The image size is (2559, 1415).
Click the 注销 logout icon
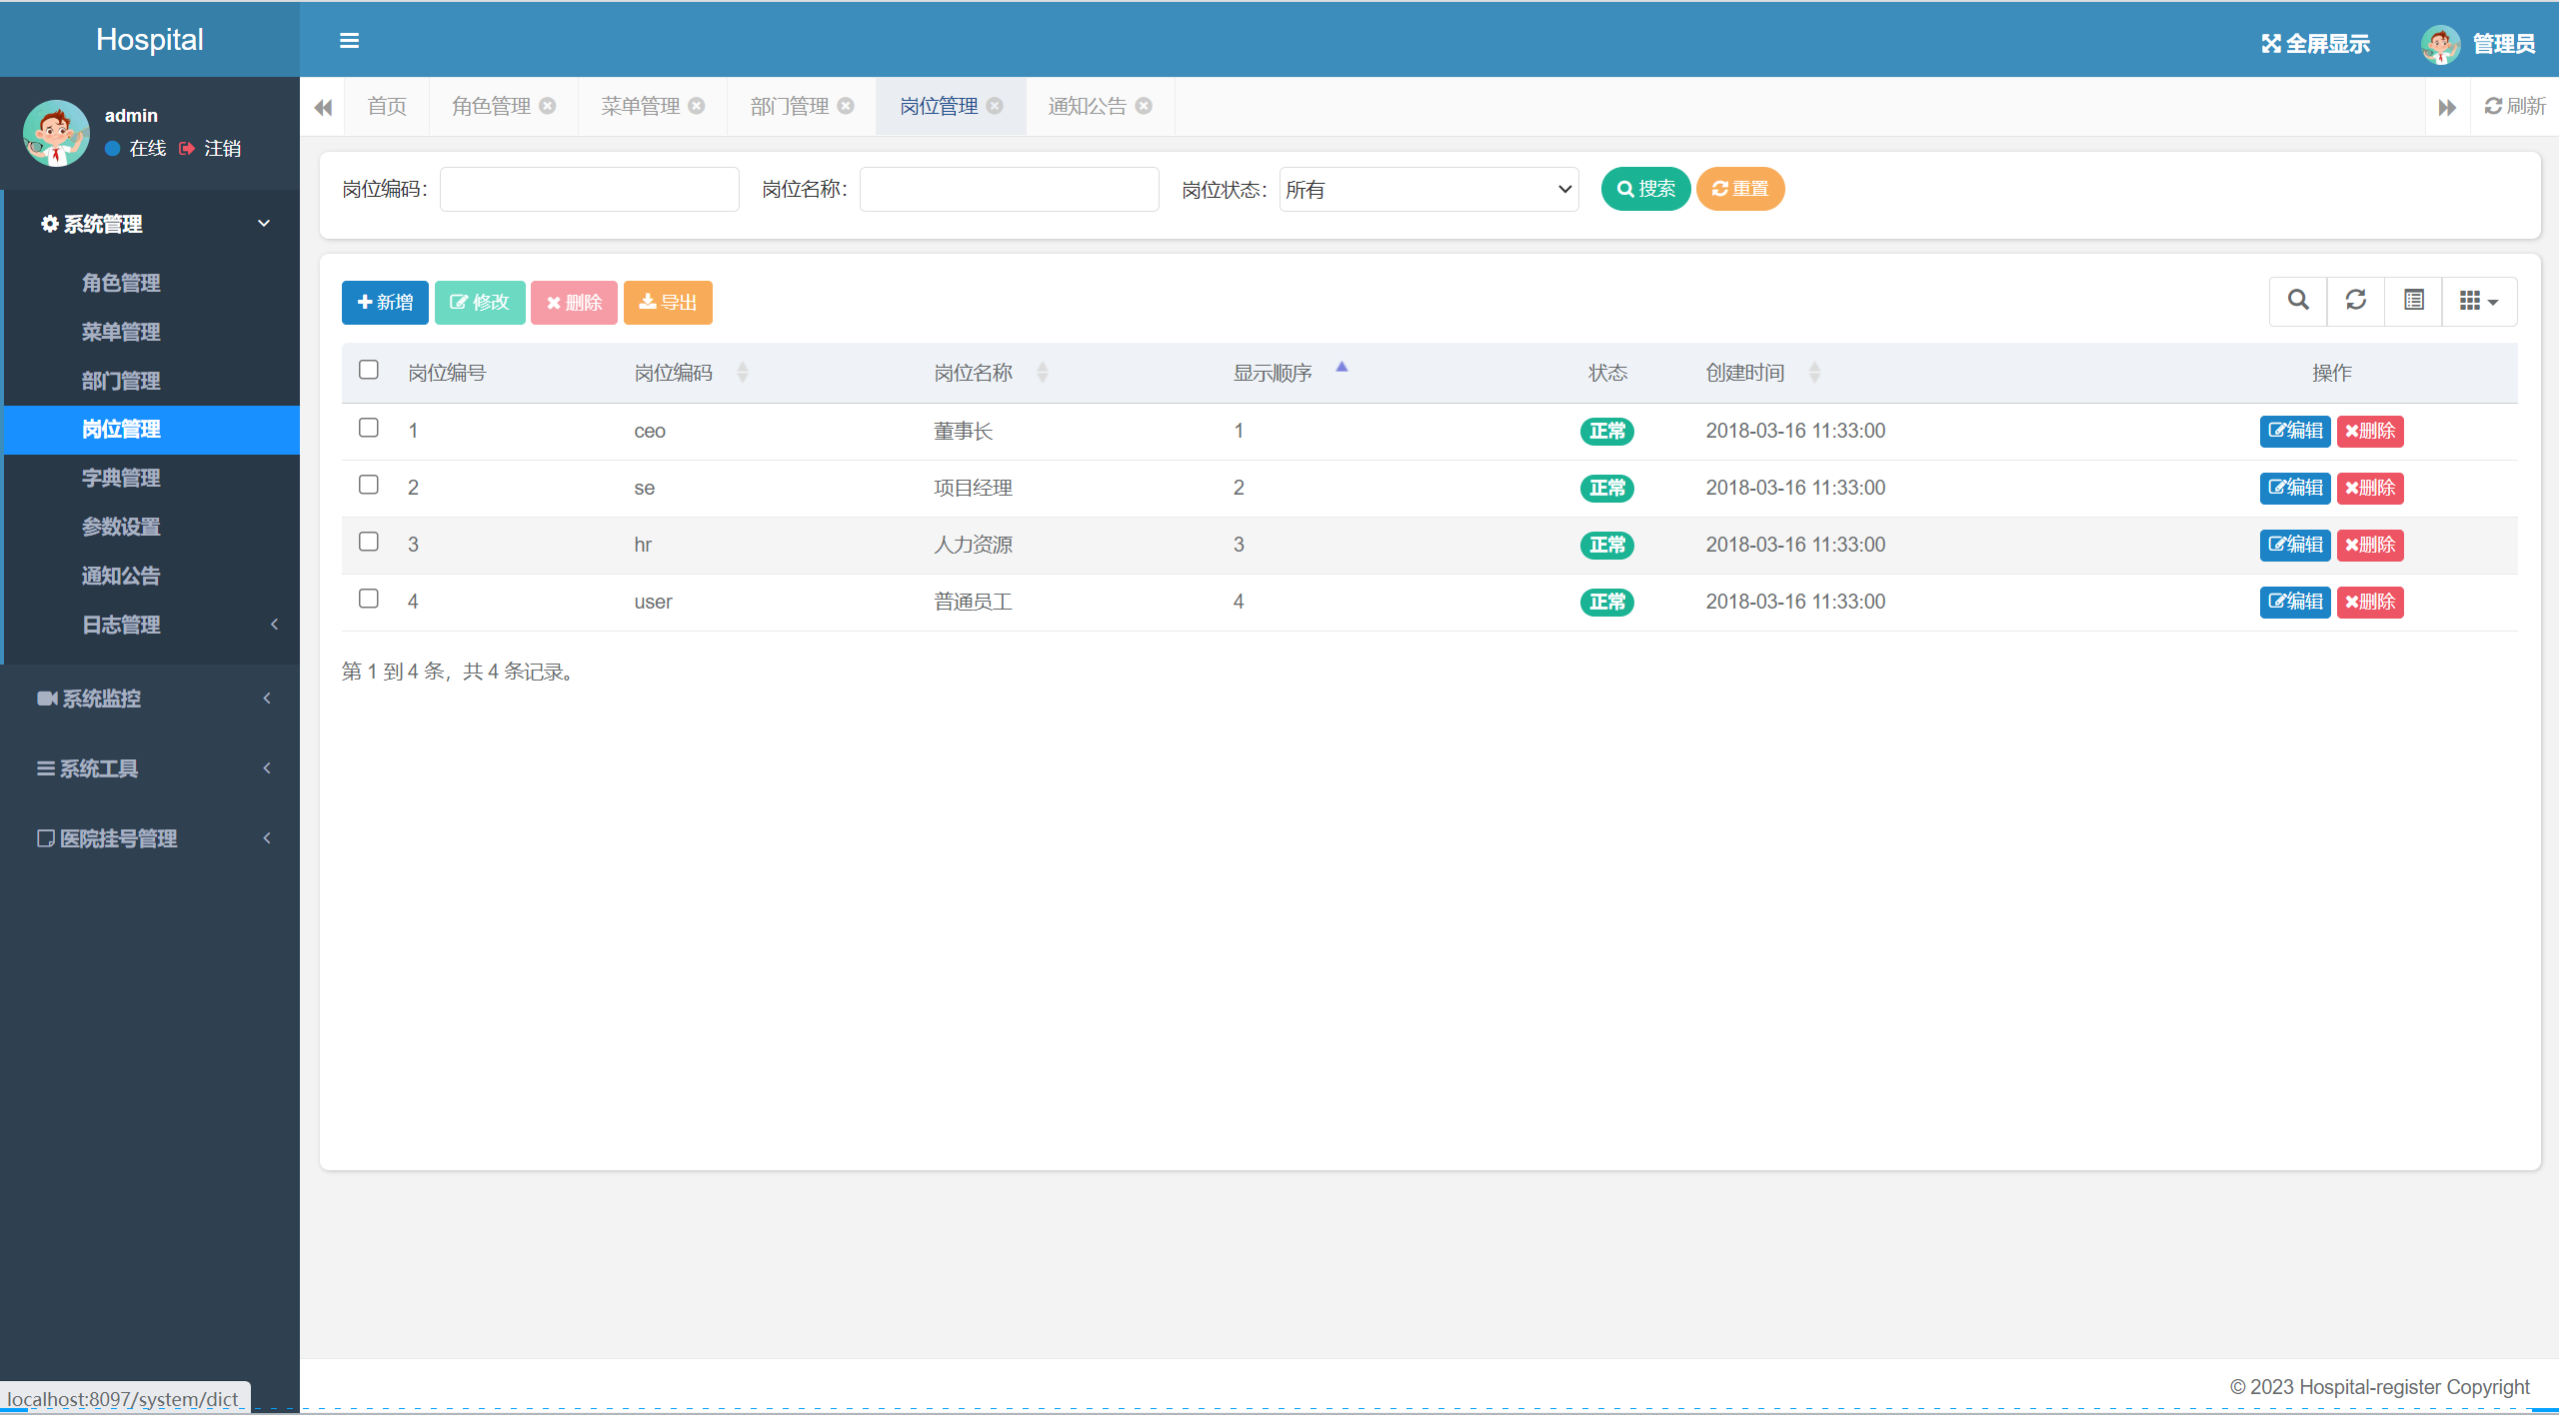click(x=187, y=149)
